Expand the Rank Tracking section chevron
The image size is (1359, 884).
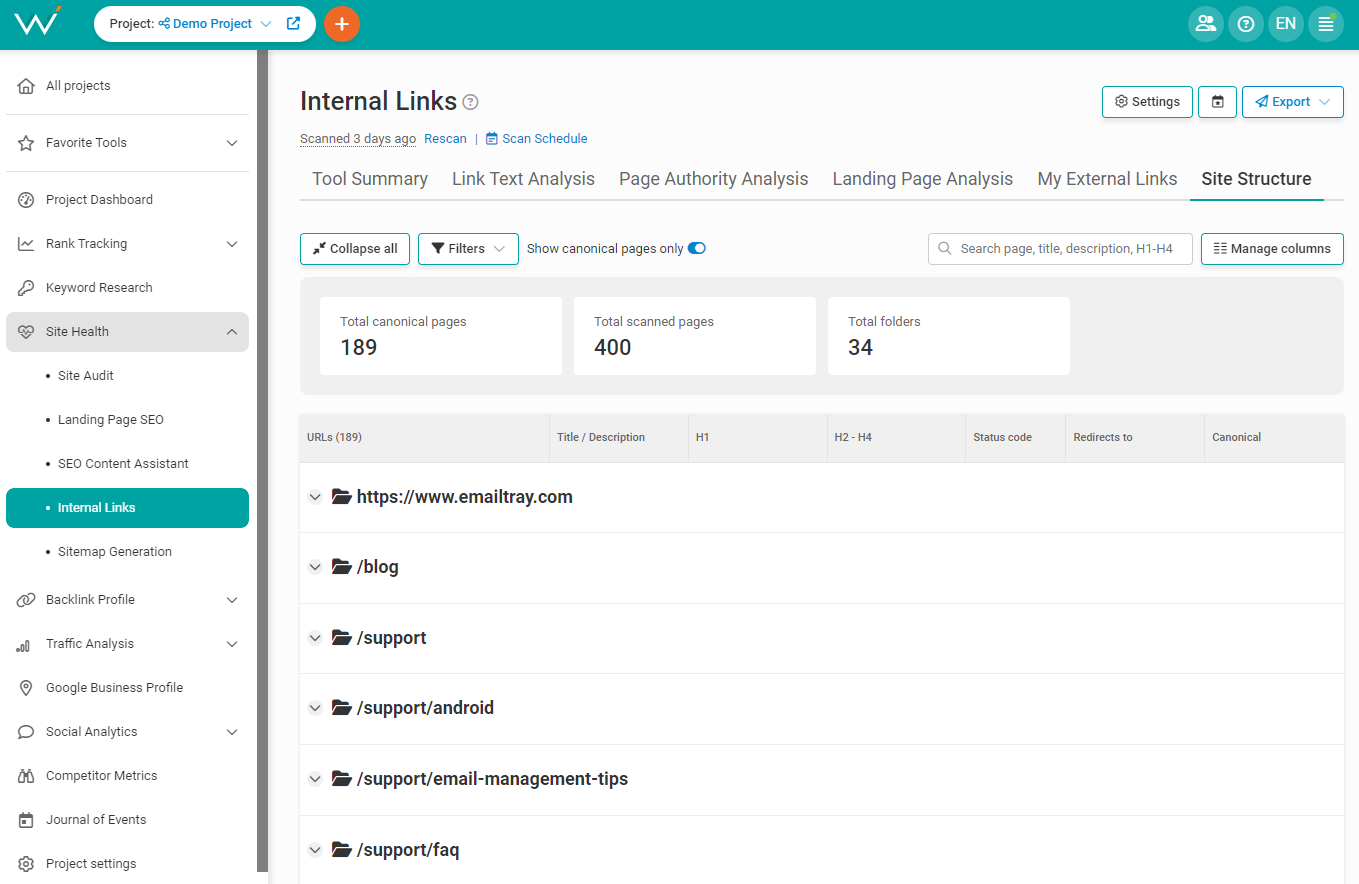[232, 244]
